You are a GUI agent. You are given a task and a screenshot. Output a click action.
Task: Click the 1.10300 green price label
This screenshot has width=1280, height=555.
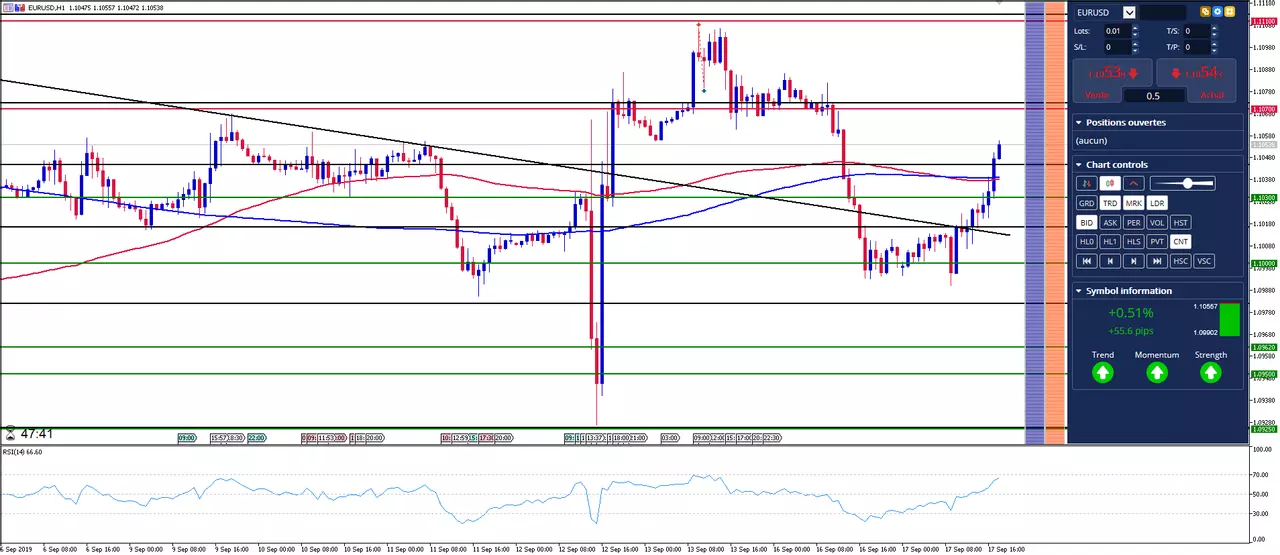1263,198
